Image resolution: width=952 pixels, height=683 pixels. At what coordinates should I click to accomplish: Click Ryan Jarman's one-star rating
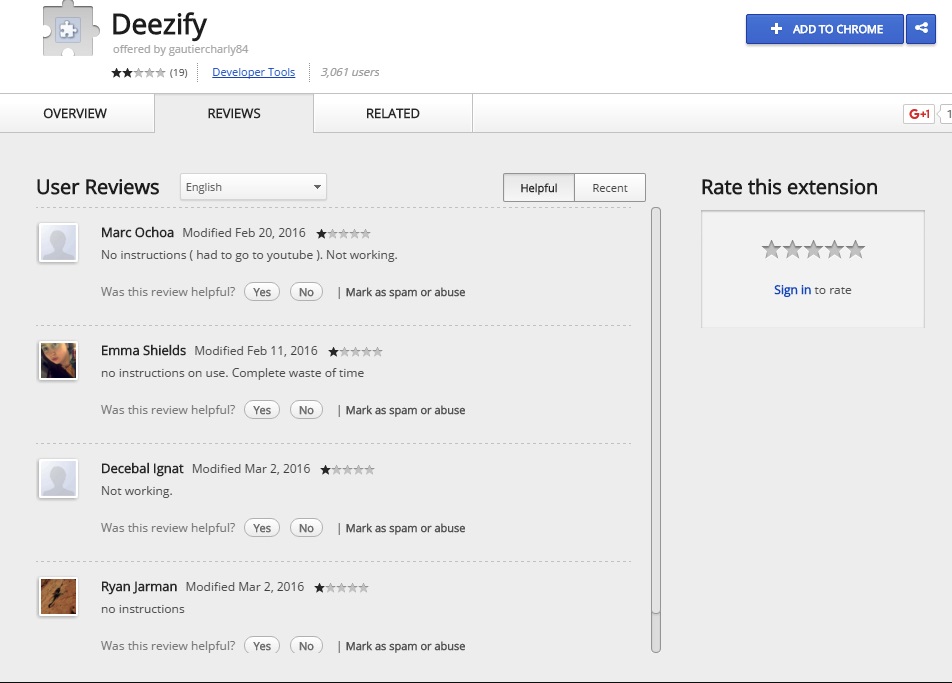coord(341,588)
